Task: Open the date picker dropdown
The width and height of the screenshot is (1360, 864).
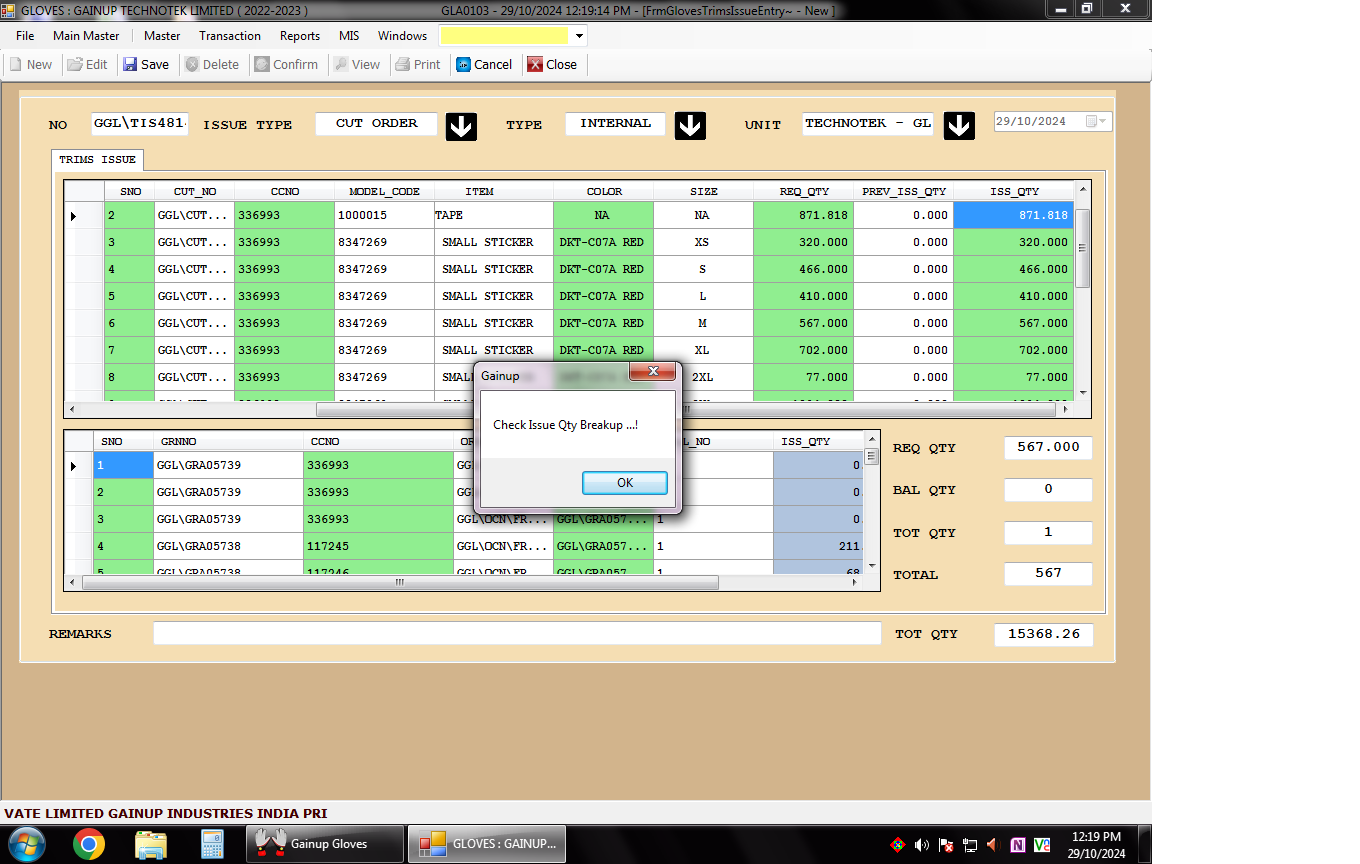Action: [1102, 122]
